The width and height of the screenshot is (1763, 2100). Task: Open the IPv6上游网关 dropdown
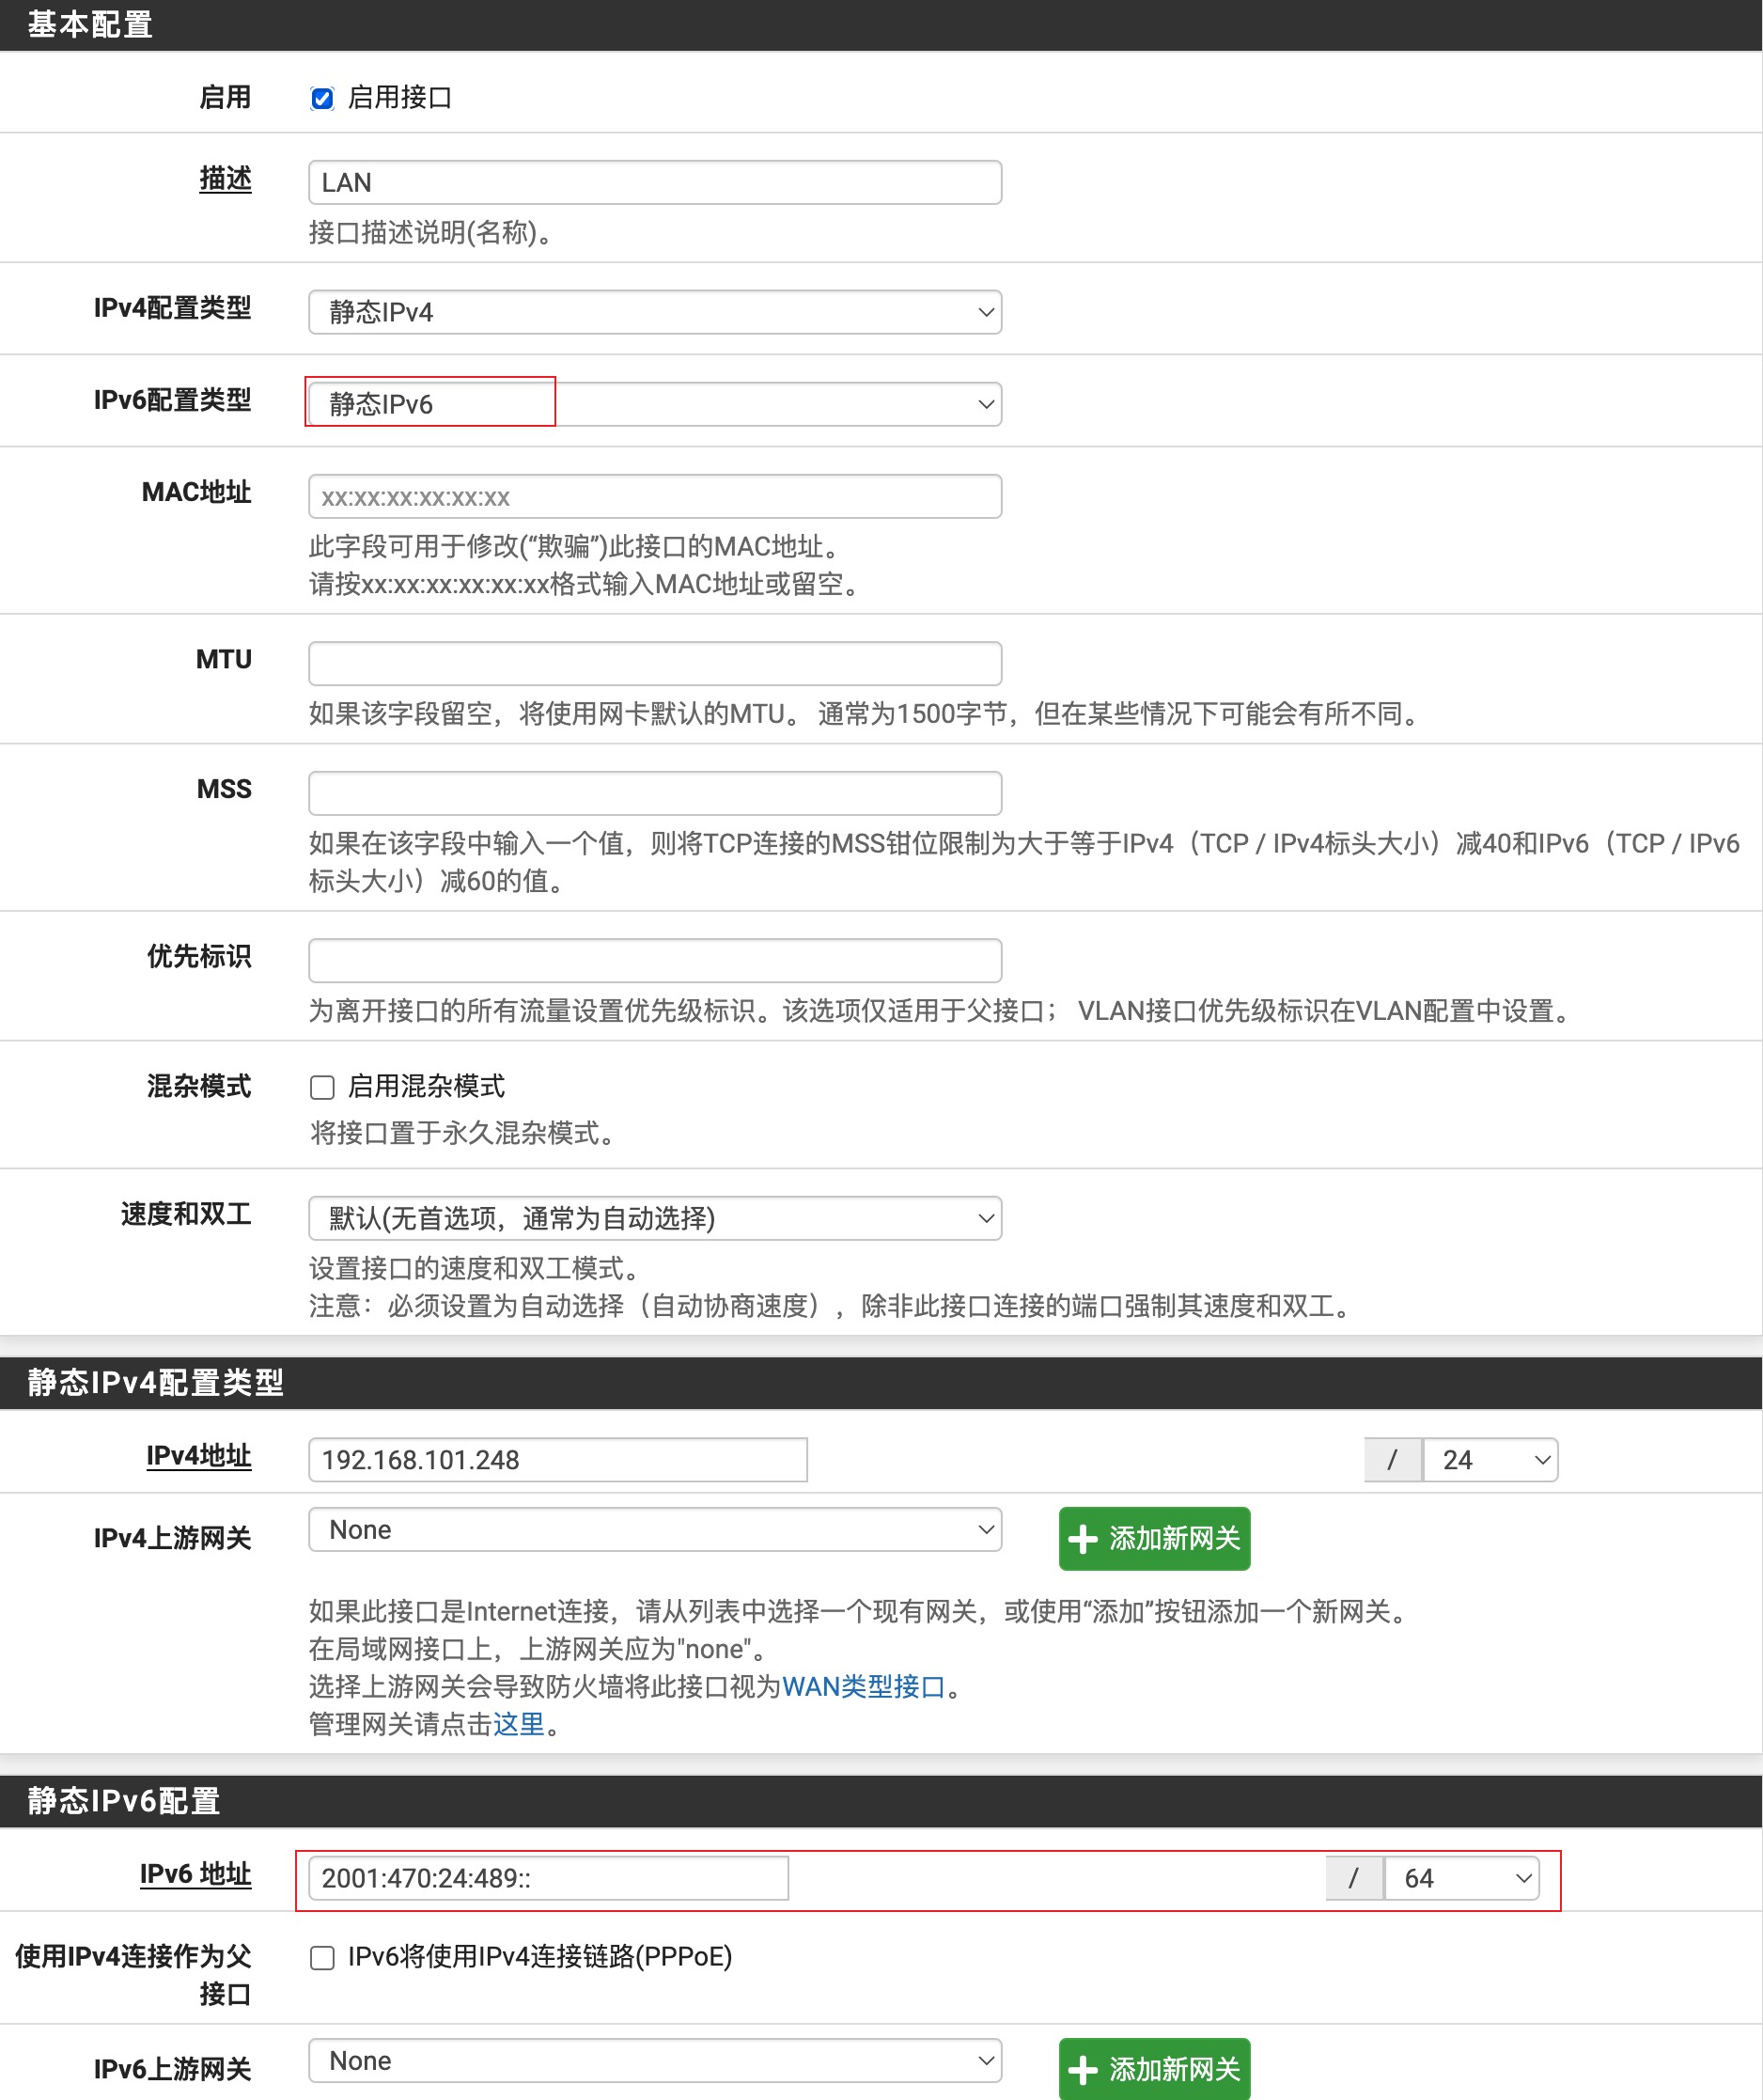655,2061
